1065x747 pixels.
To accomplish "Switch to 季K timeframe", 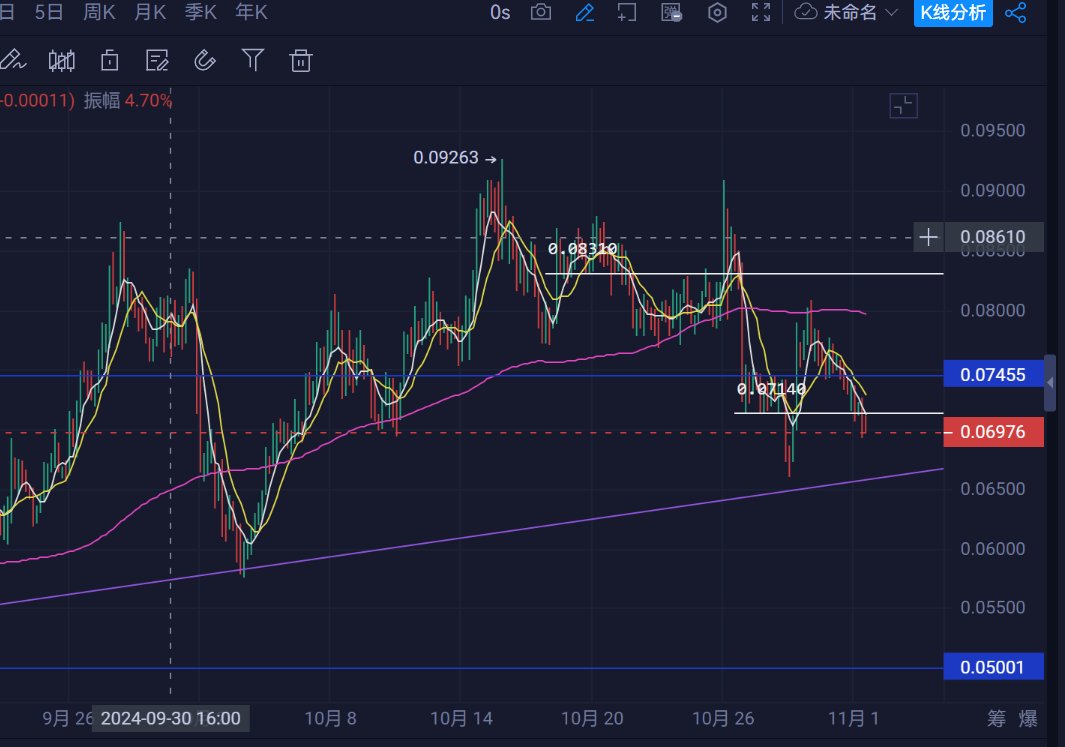I will [200, 12].
